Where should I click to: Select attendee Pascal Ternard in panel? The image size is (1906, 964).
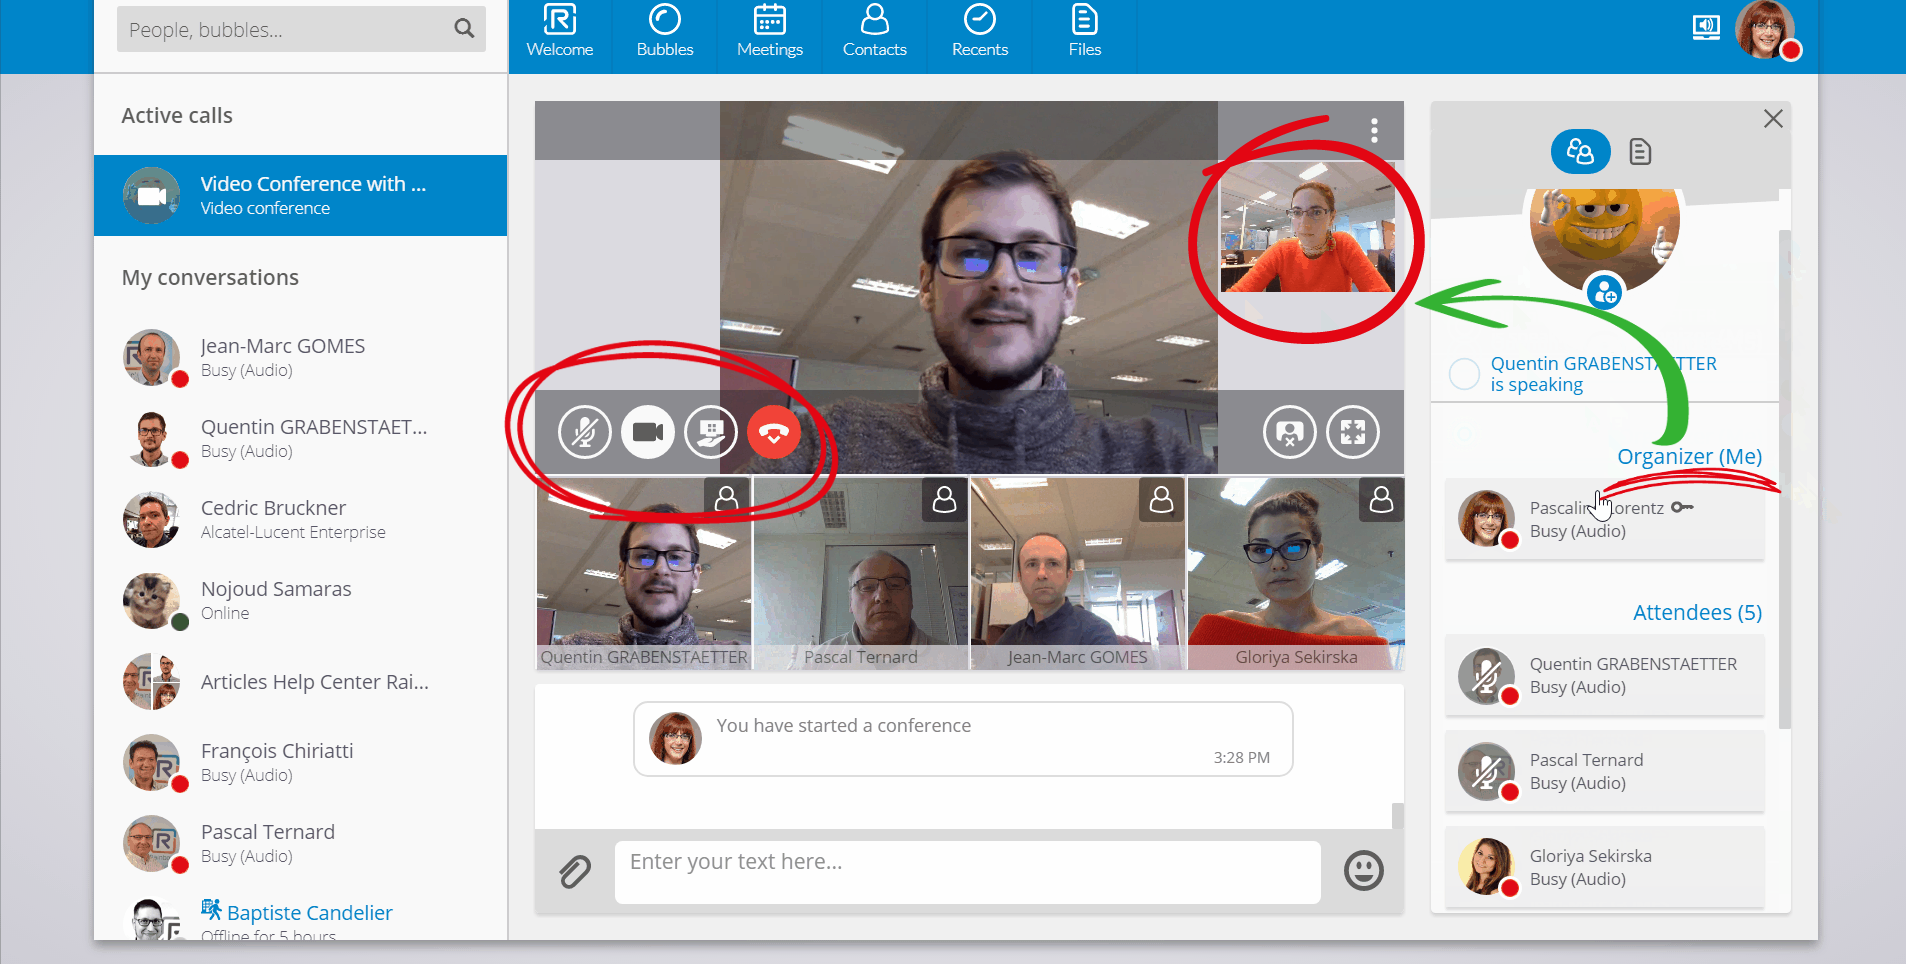click(1604, 772)
